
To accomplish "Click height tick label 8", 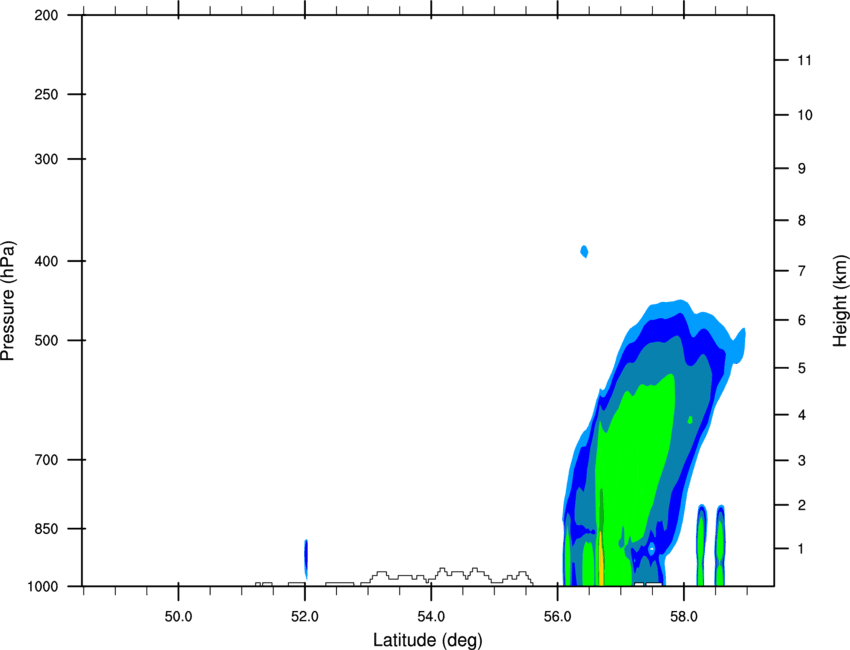I will [x=802, y=221].
